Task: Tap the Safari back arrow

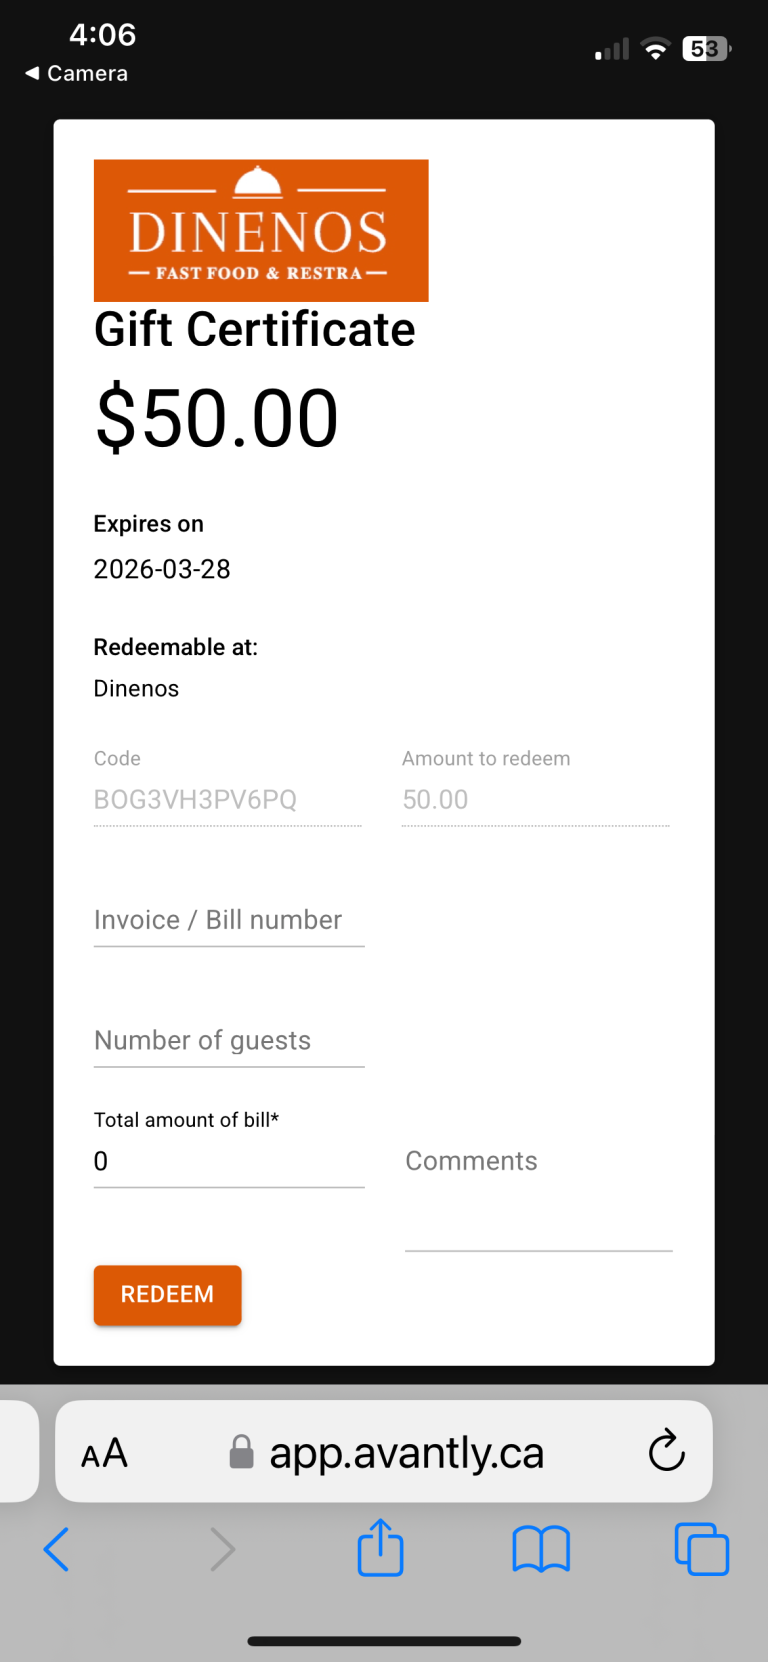Action: click(x=57, y=1549)
